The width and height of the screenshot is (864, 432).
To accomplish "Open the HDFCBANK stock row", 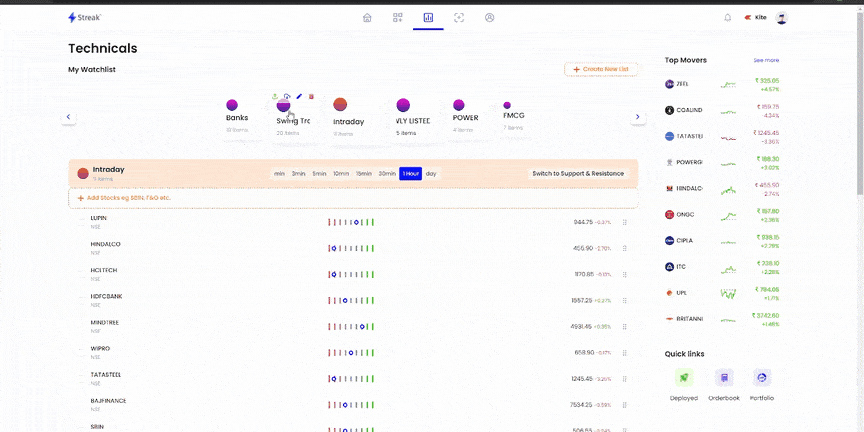I will (x=353, y=300).
